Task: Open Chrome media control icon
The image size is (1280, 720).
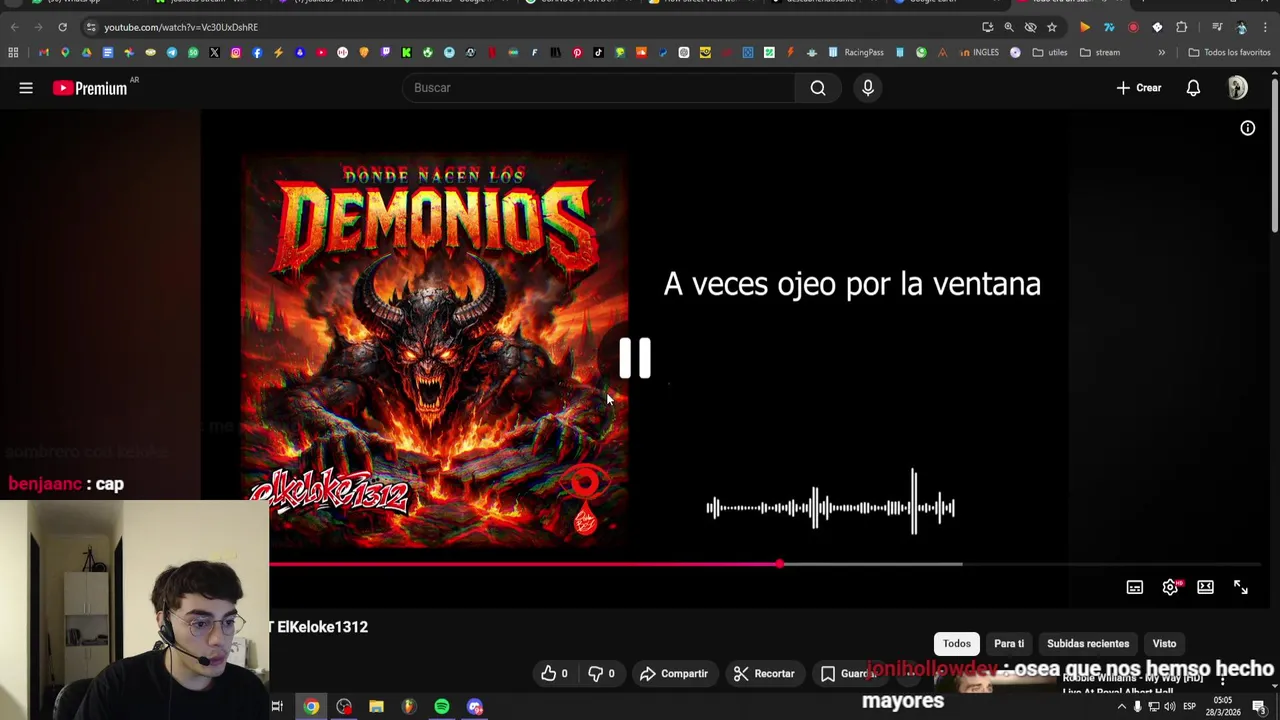Action: coord(1217,27)
